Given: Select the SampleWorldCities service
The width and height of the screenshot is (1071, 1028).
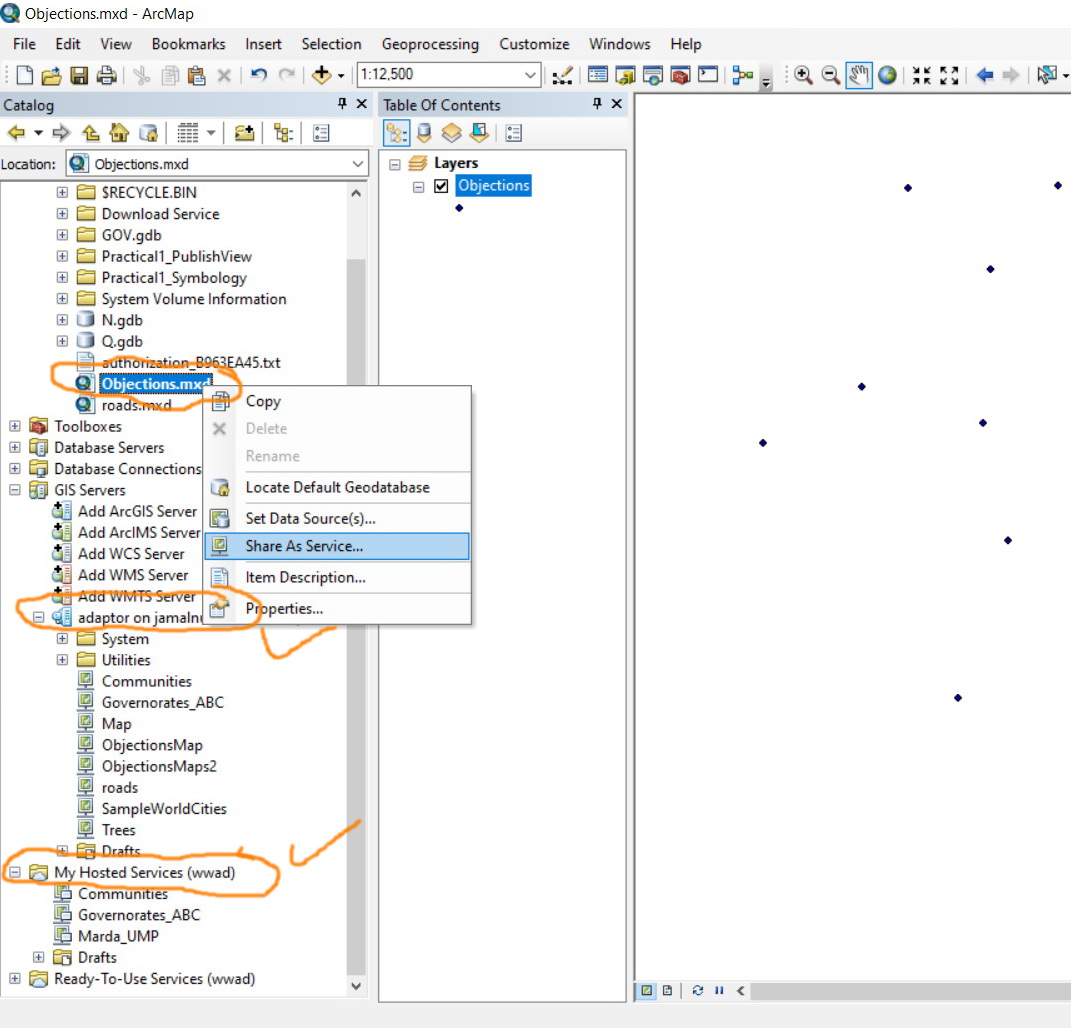Looking at the screenshot, I should tap(164, 809).
